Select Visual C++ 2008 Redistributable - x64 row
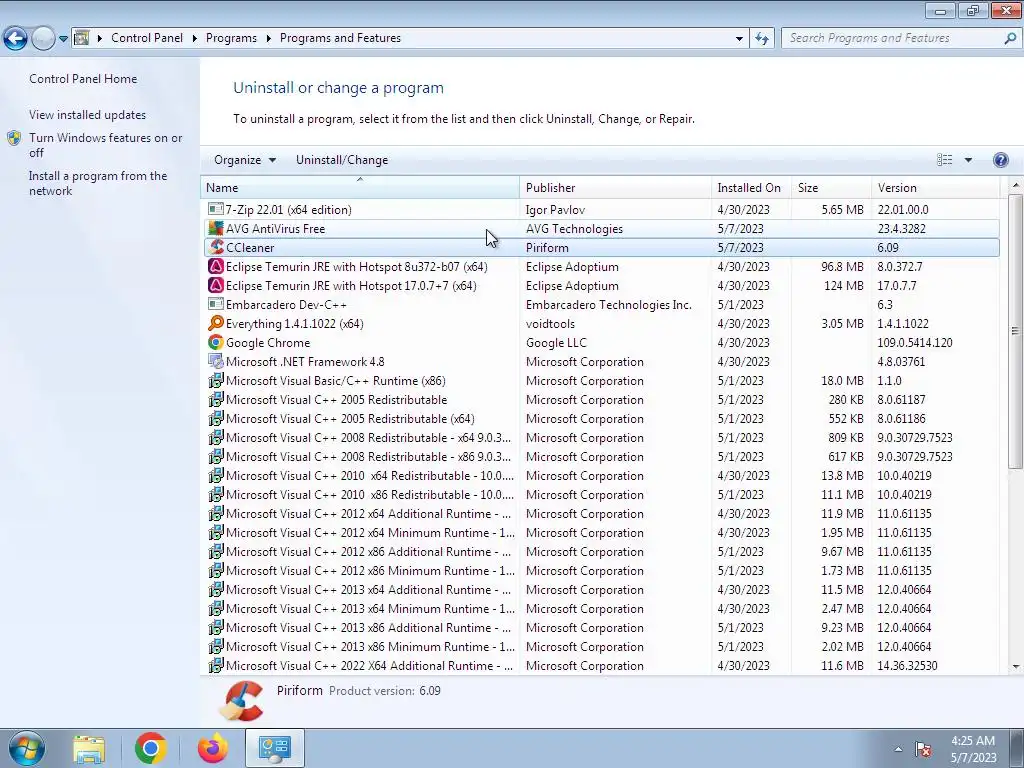Viewport: 1024px width, 768px height. point(600,437)
